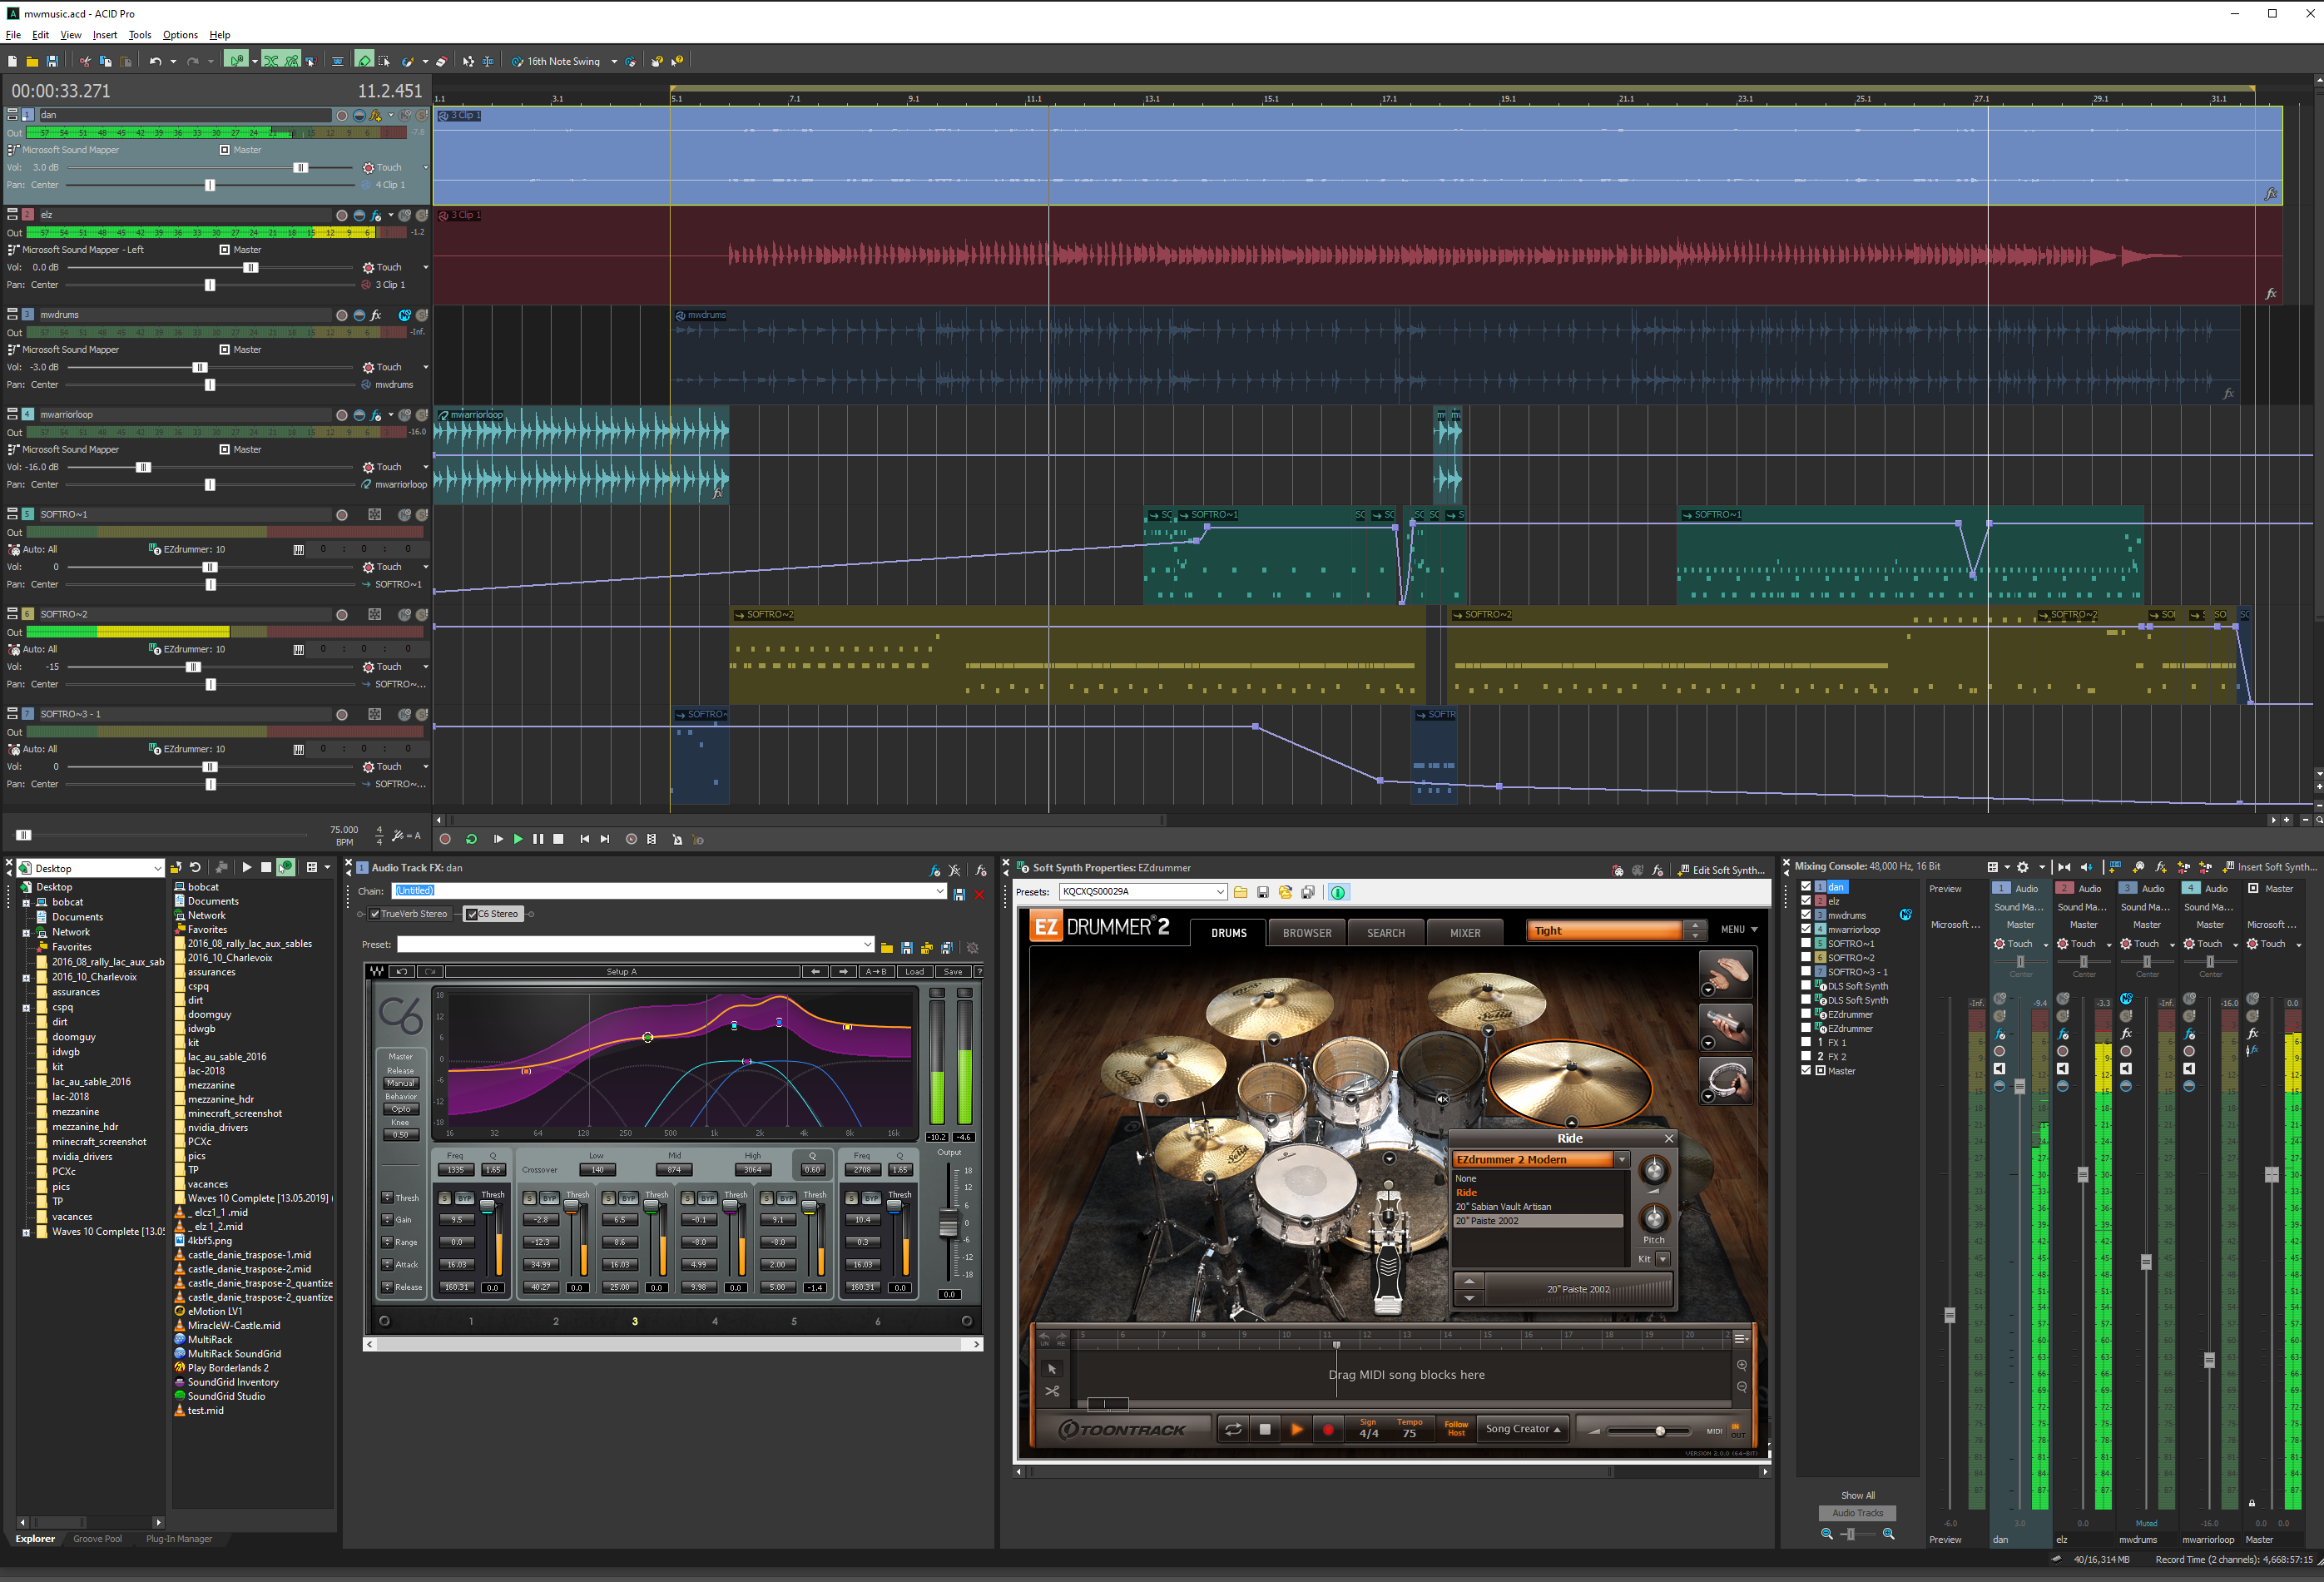Toggle the C6 Stereo plug-in checkbox

tap(472, 914)
